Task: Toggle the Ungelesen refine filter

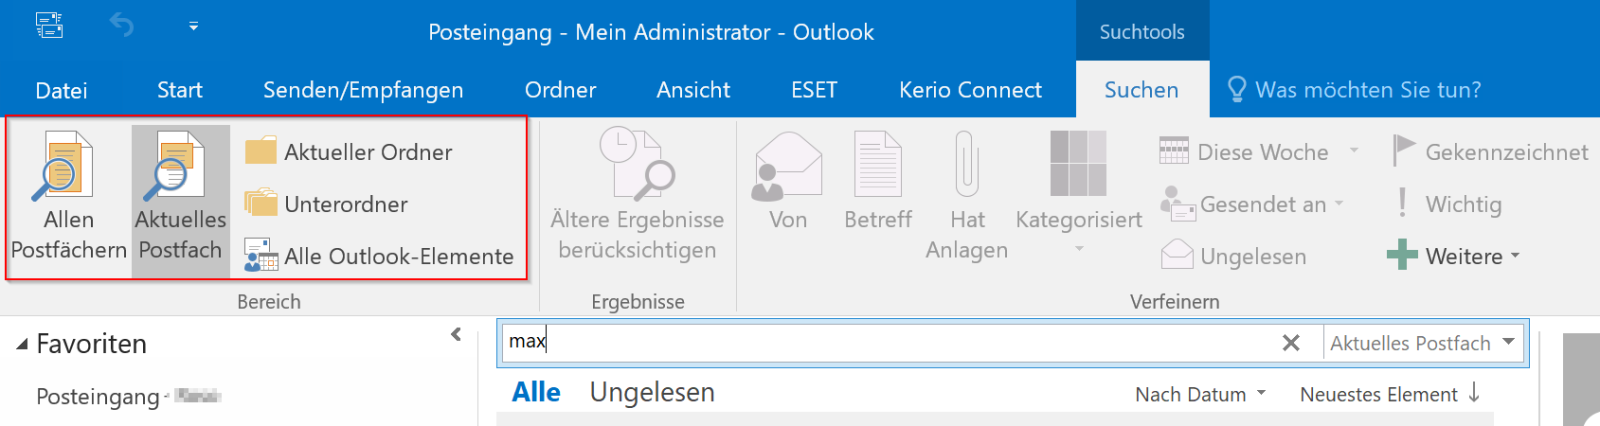Action: coord(1233,256)
